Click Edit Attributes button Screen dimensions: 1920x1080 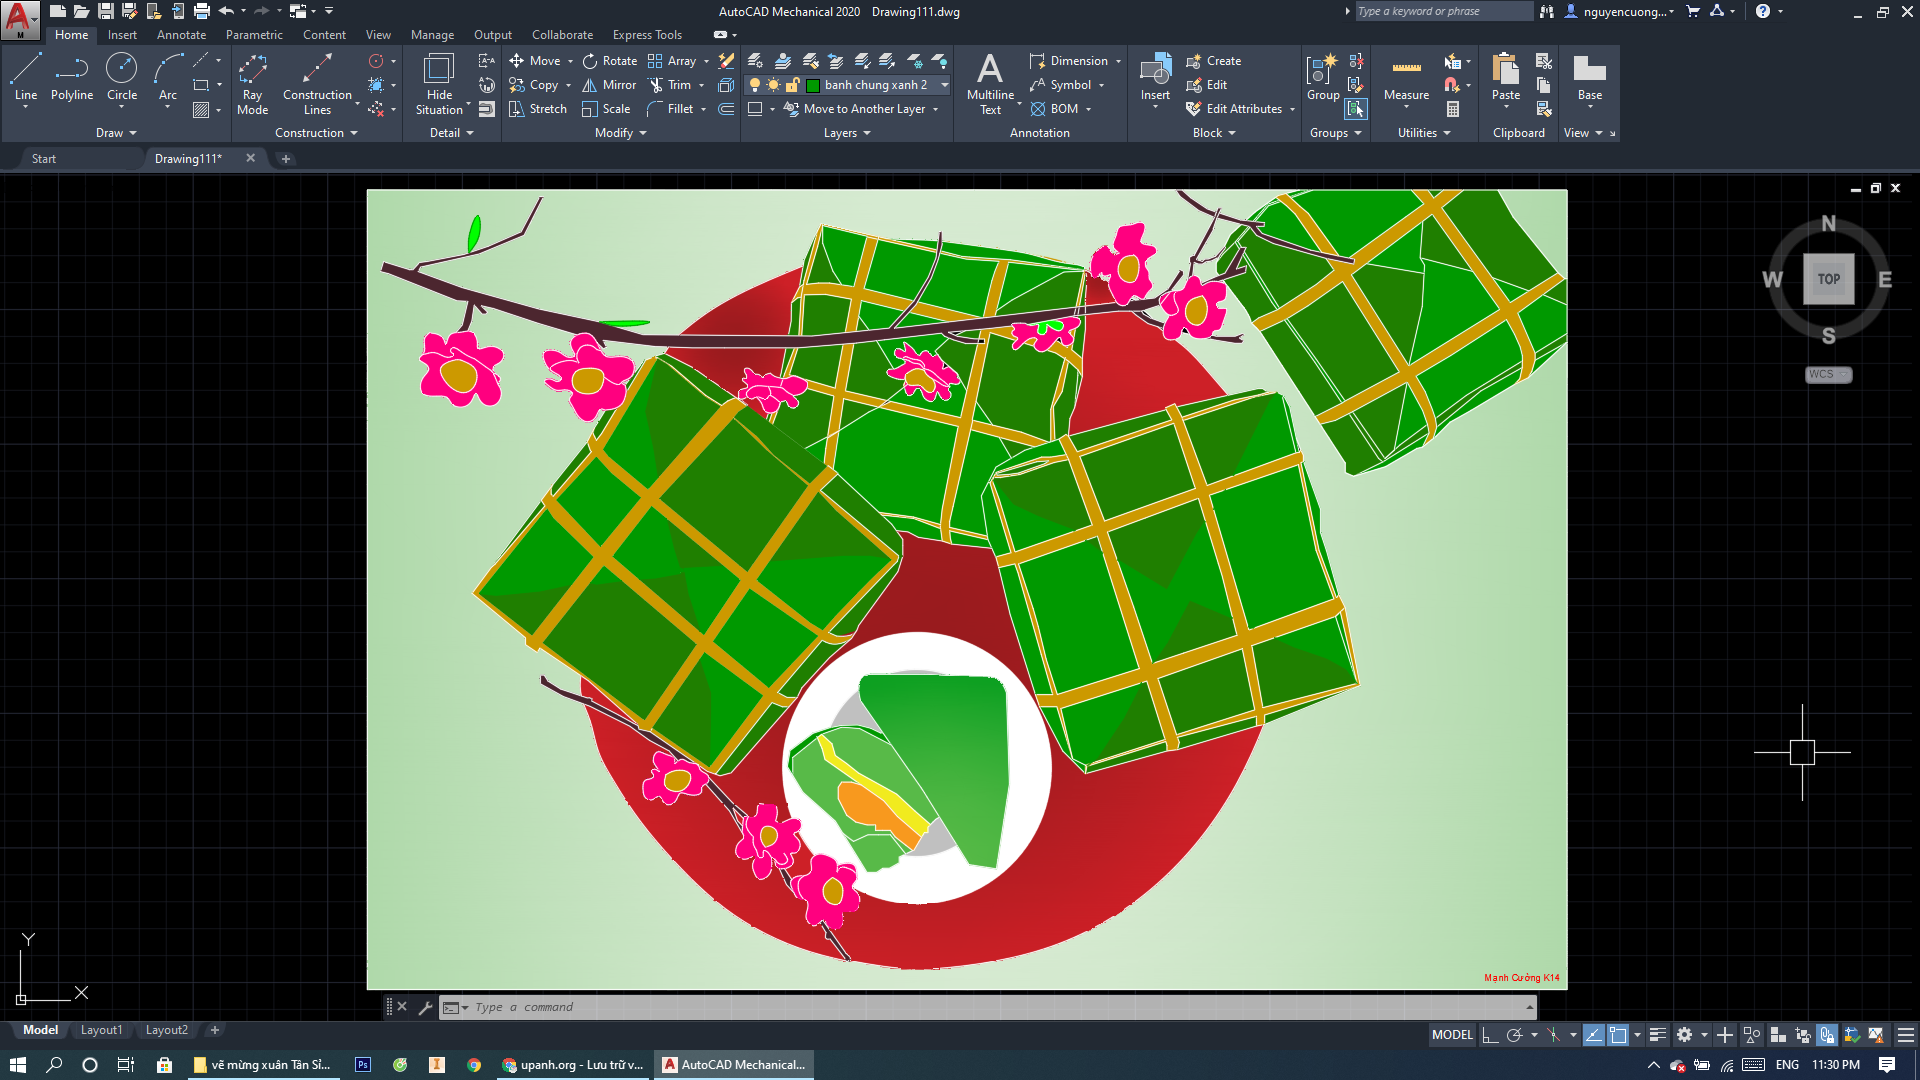point(1233,109)
